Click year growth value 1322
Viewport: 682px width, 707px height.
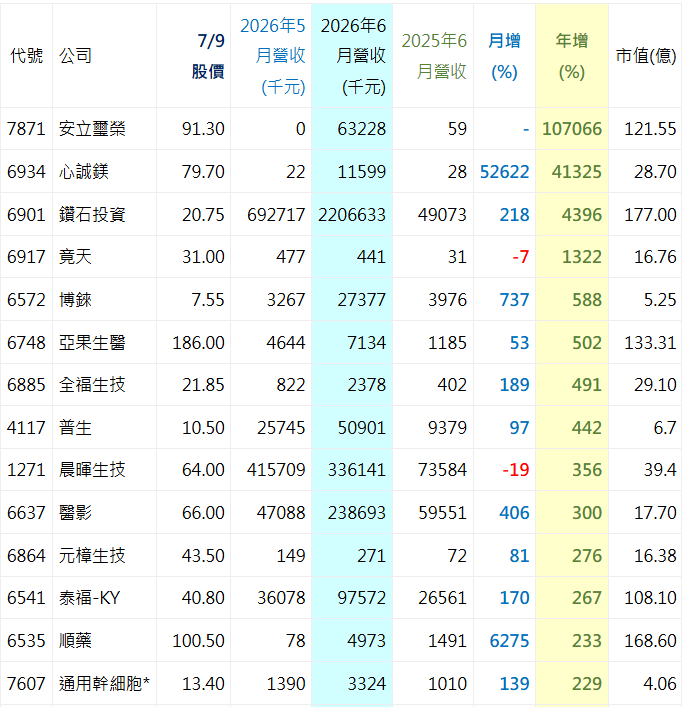tap(581, 257)
